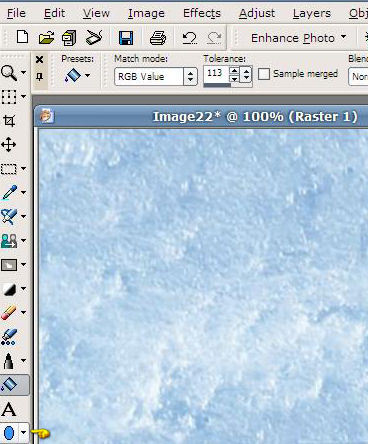Screen dimensions: 368x444
Task: Expand the Clone Brush flyout arrow
Action: coord(23,240)
